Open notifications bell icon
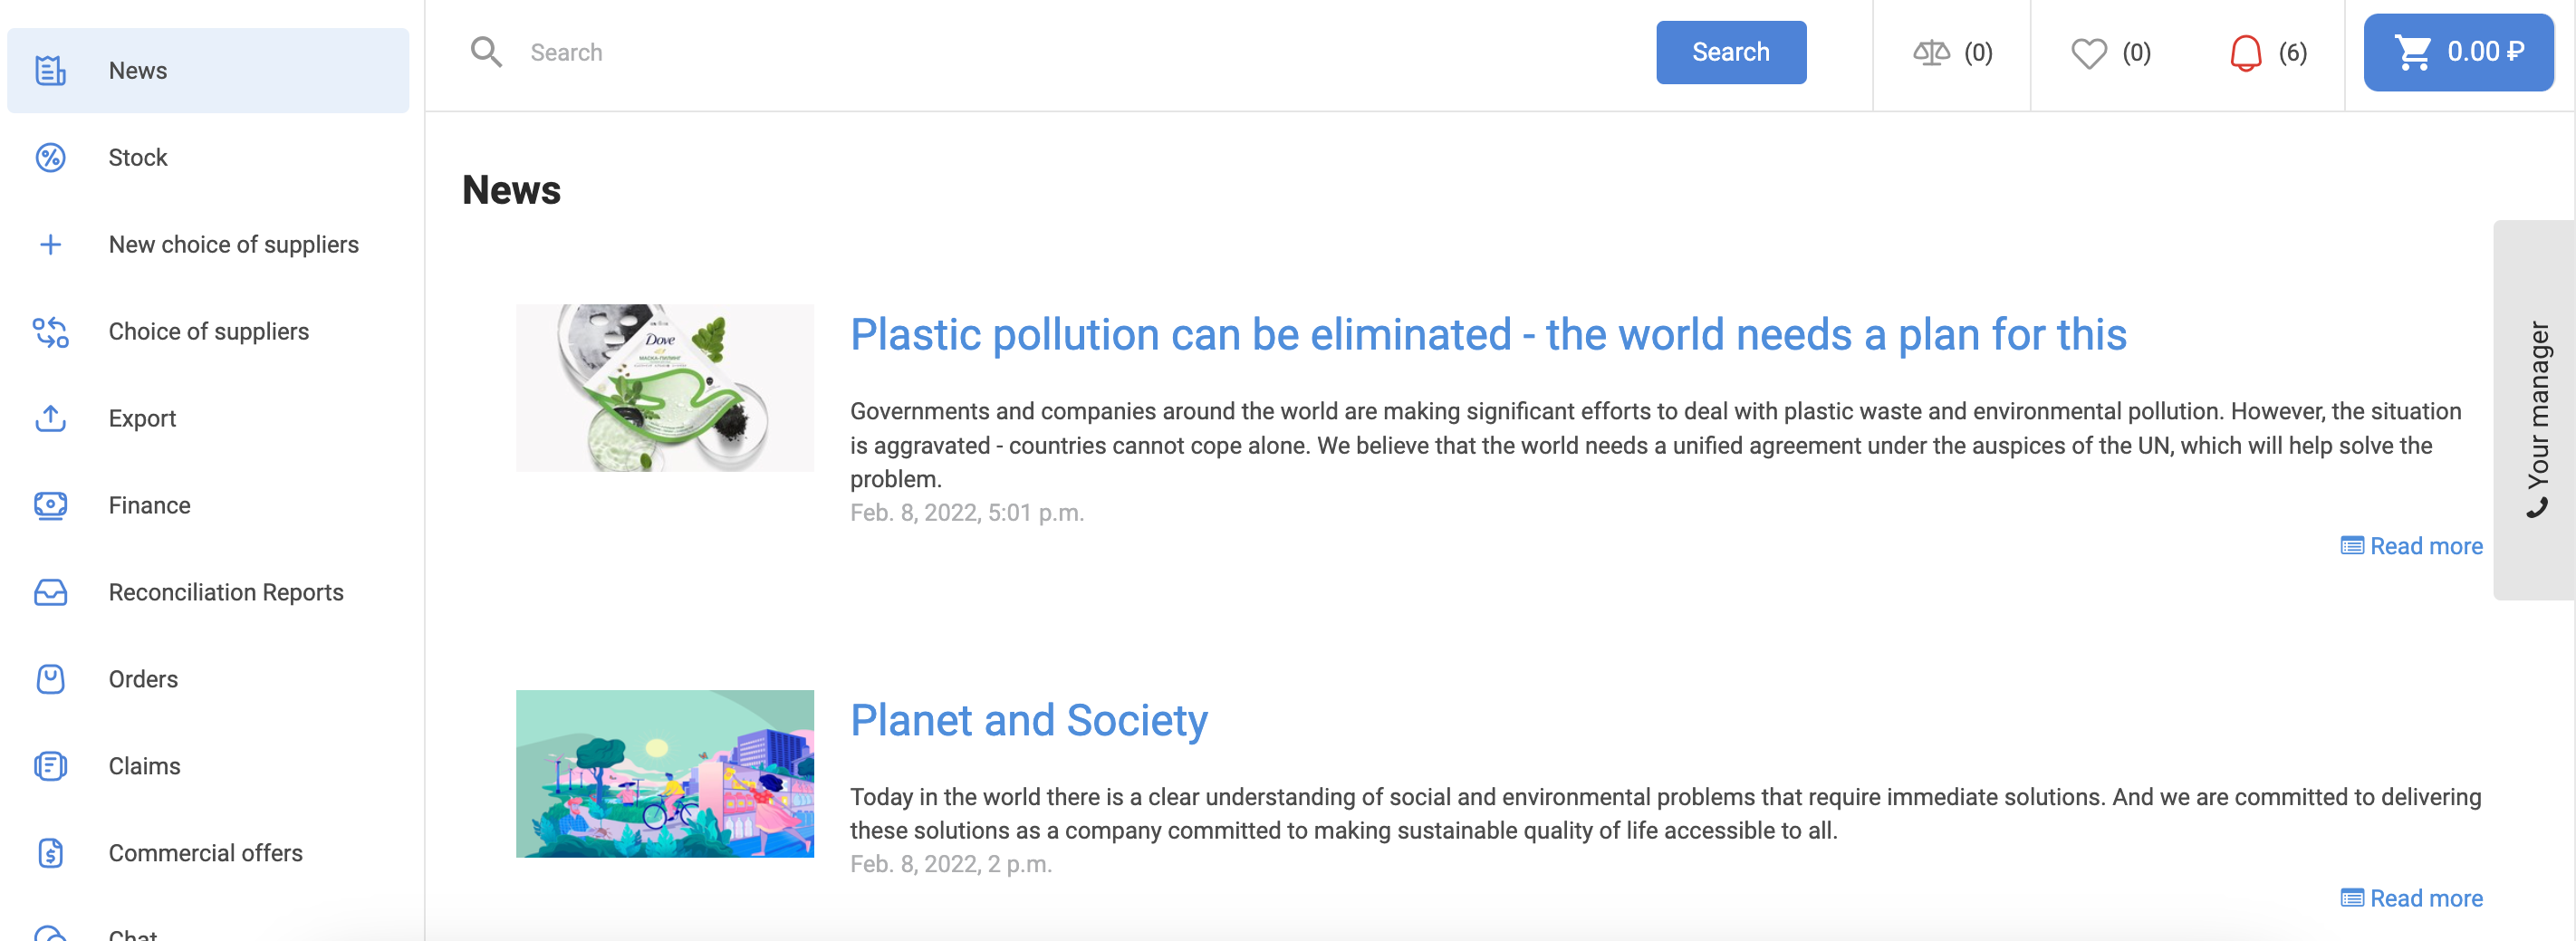2576x941 pixels. point(2245,52)
